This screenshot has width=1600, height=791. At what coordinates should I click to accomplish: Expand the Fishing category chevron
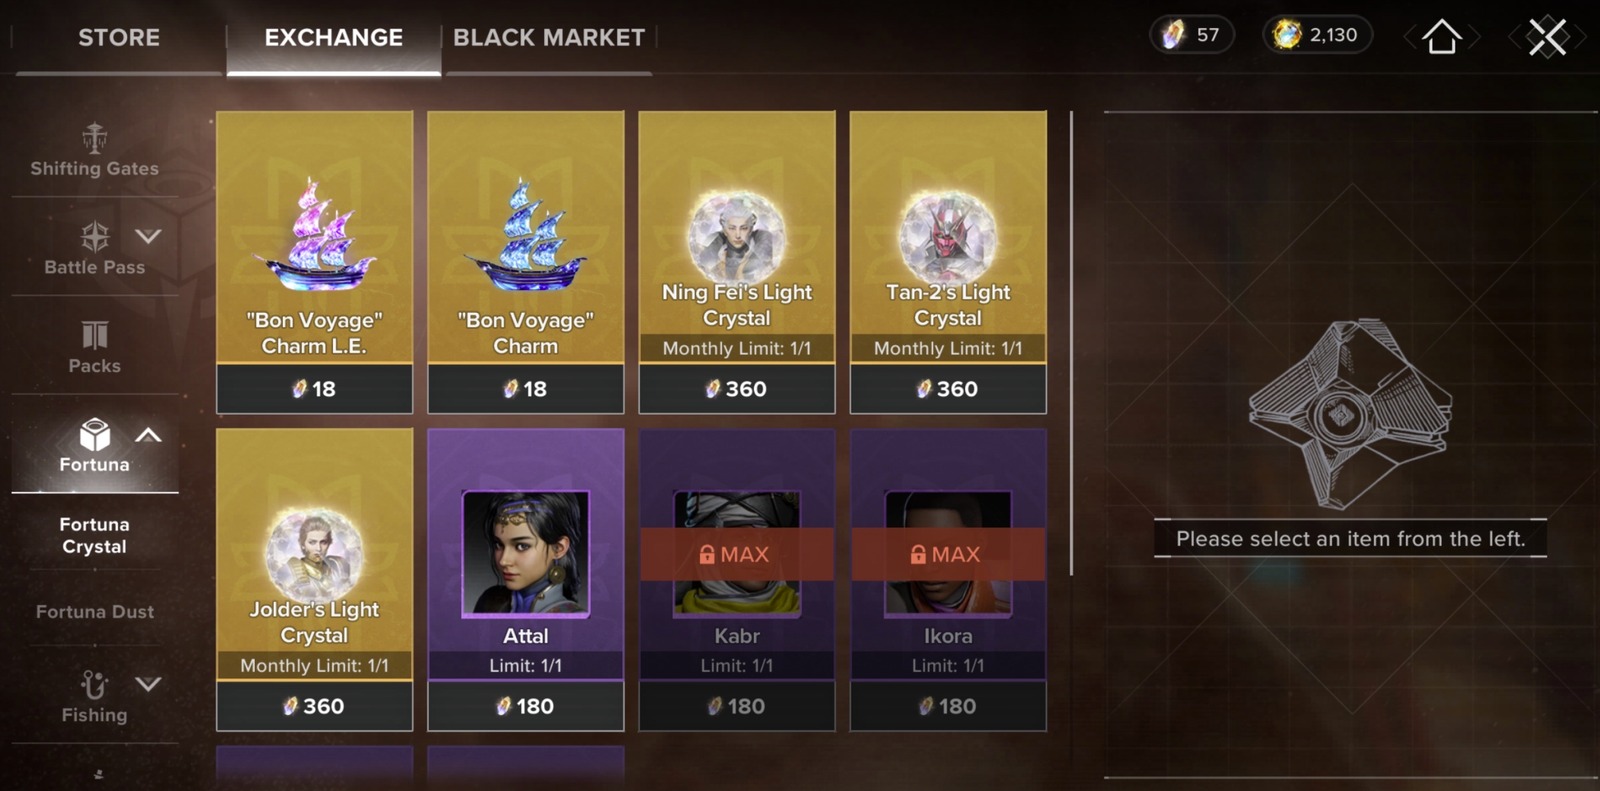coord(148,684)
